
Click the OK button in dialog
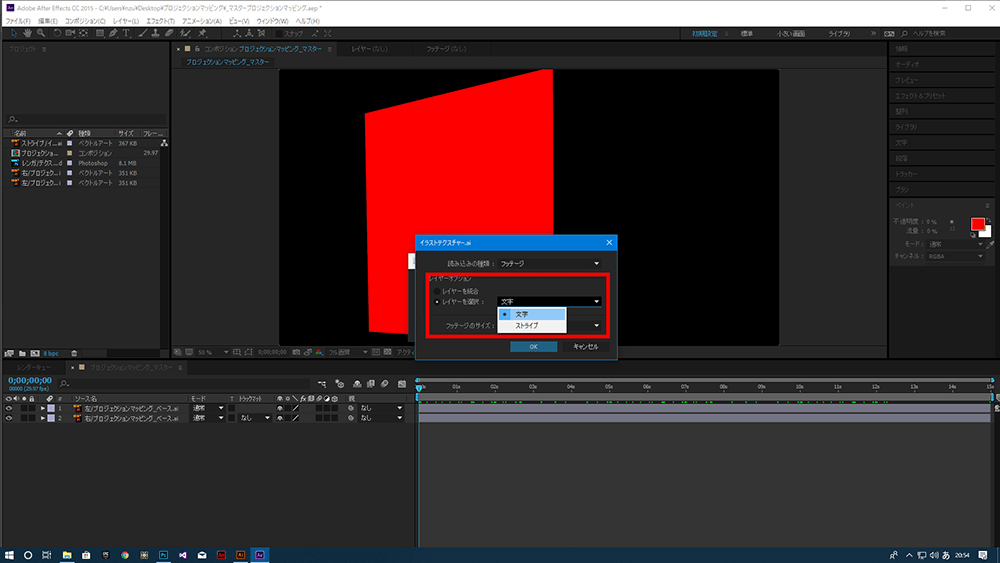tap(533, 346)
